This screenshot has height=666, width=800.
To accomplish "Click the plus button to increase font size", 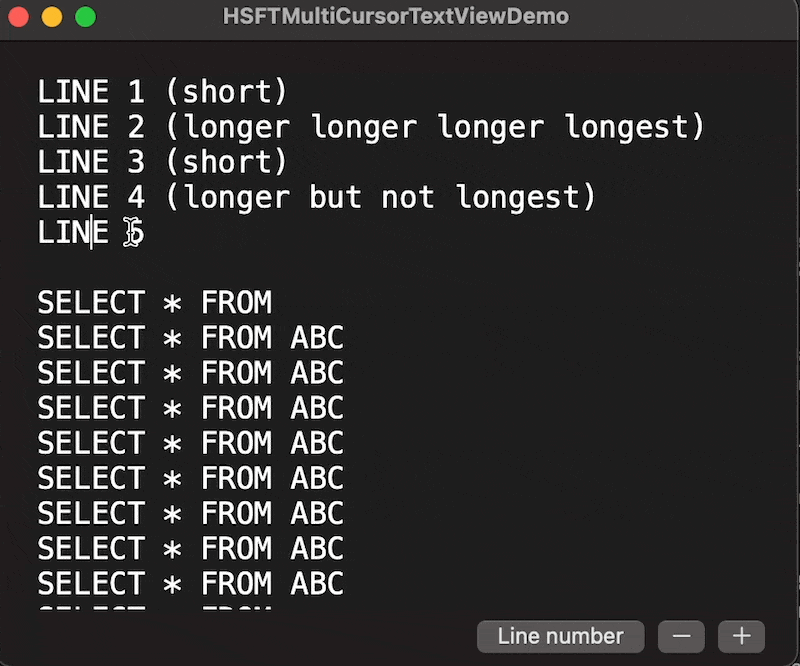I will coord(741,636).
